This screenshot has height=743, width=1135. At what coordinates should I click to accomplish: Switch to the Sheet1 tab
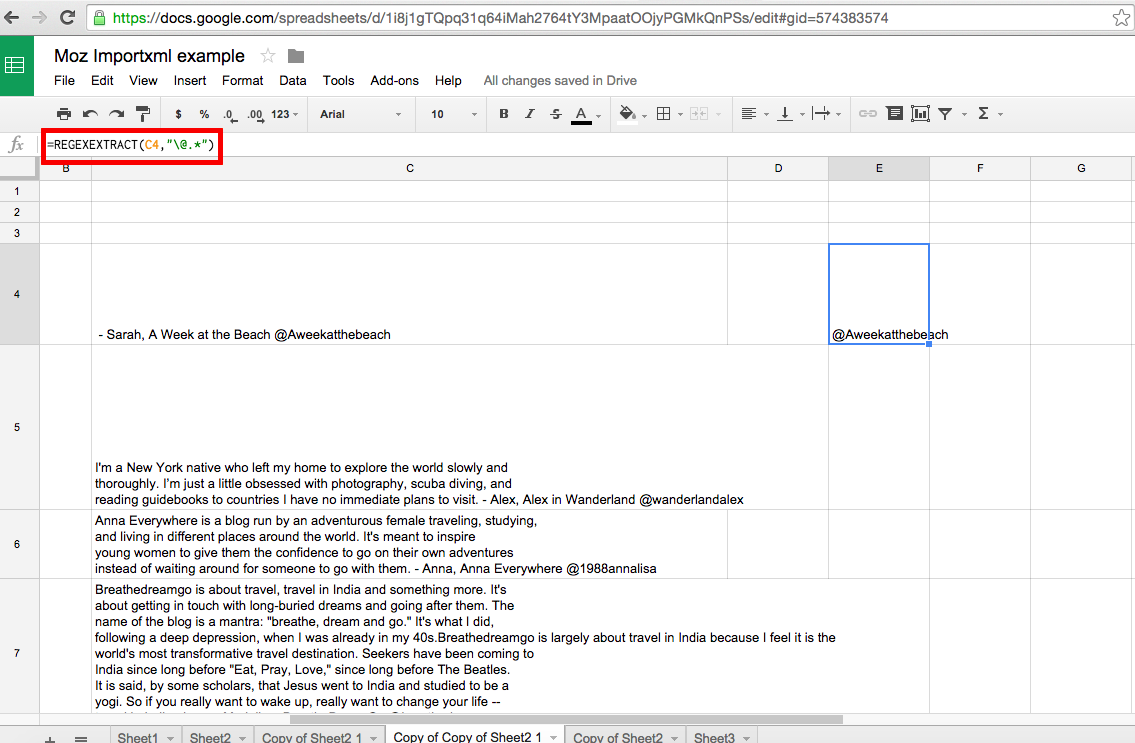tap(138, 737)
